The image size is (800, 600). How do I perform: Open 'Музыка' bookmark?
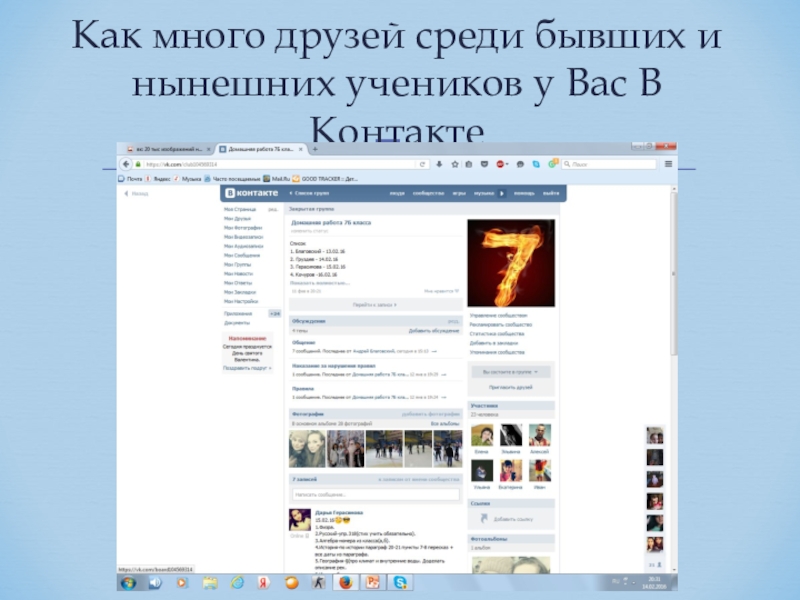pyautogui.click(x=188, y=179)
